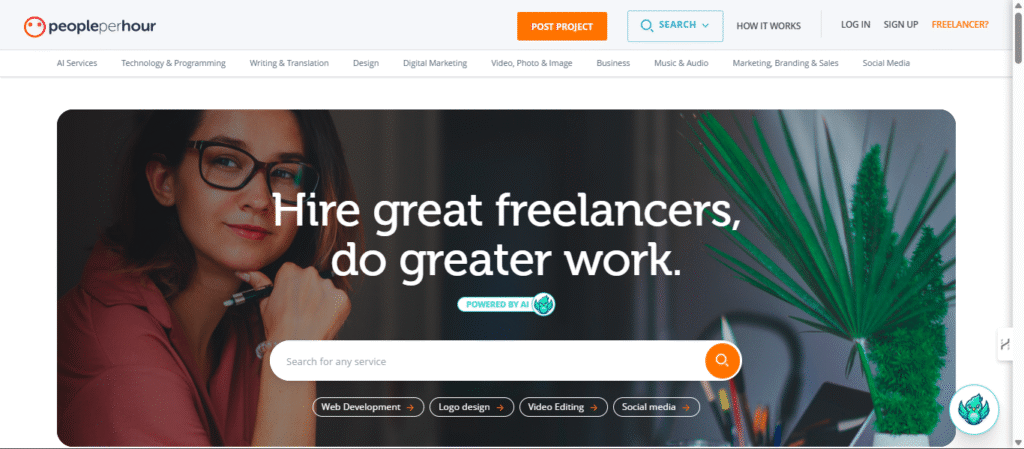Select the Logo design suggestion chip
The image size is (1024, 449).
point(472,407)
